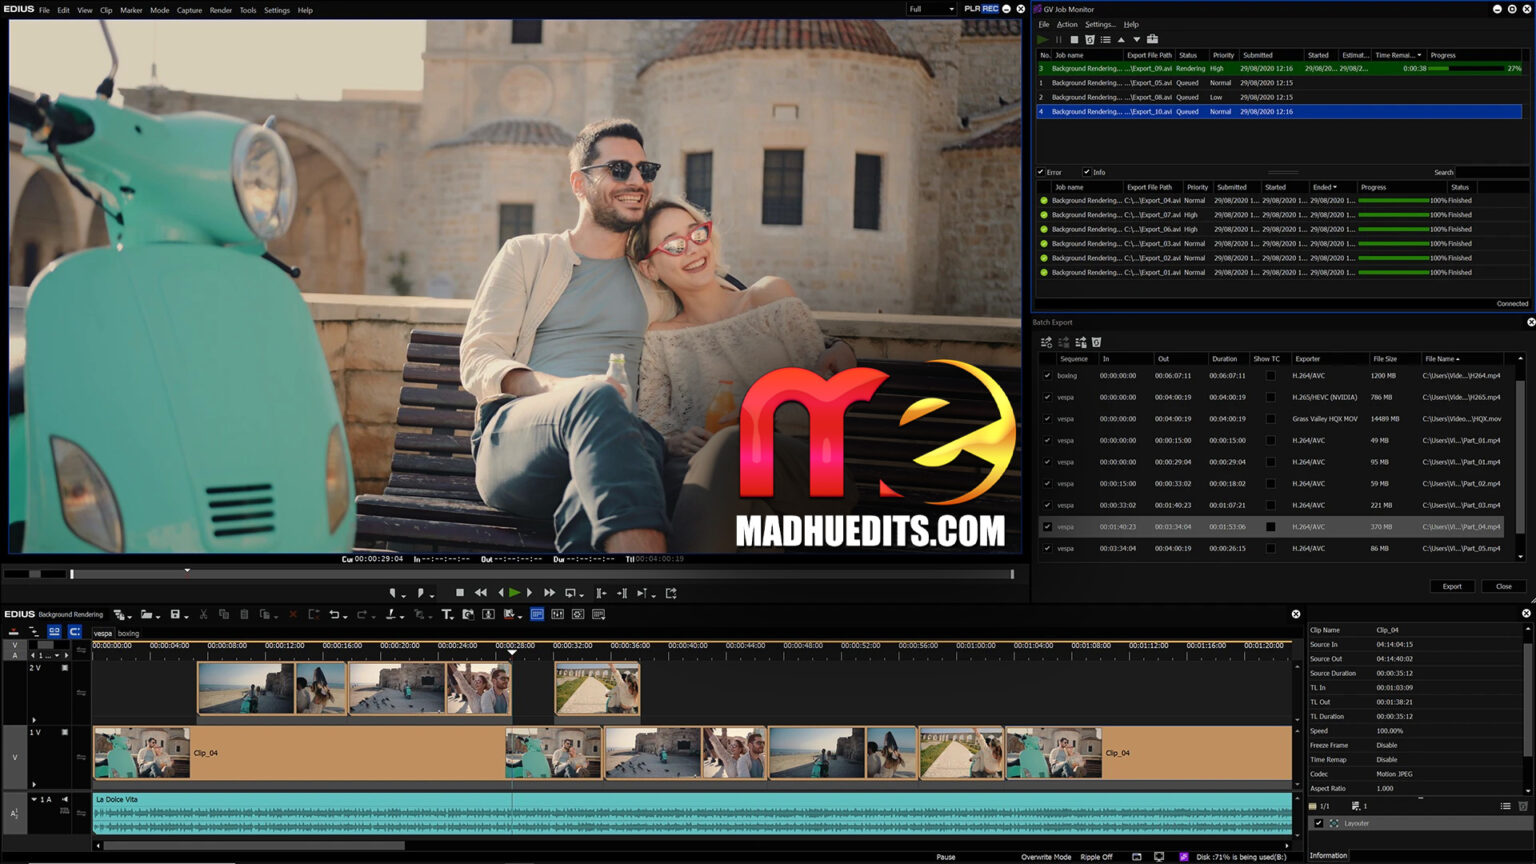1536x864 pixels.
Task: Open the Full view size dropdown
Action: 930,8
